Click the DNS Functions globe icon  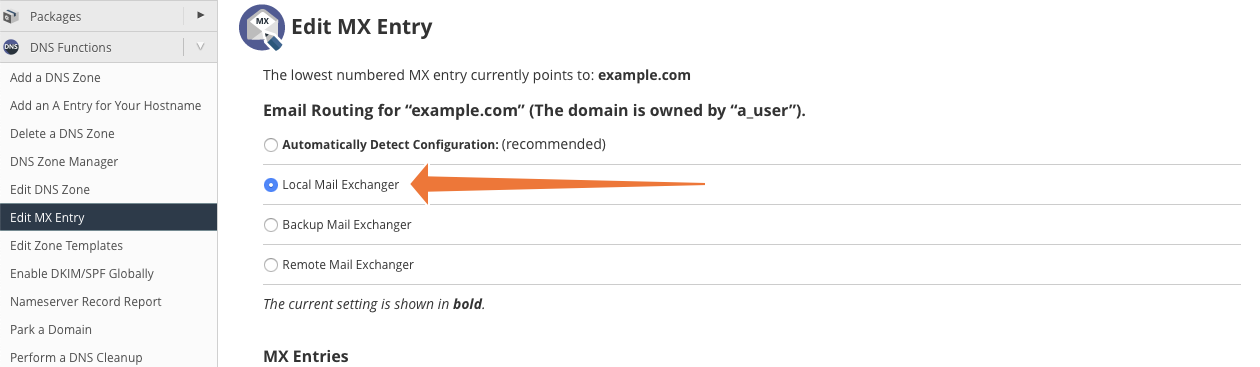coord(12,47)
